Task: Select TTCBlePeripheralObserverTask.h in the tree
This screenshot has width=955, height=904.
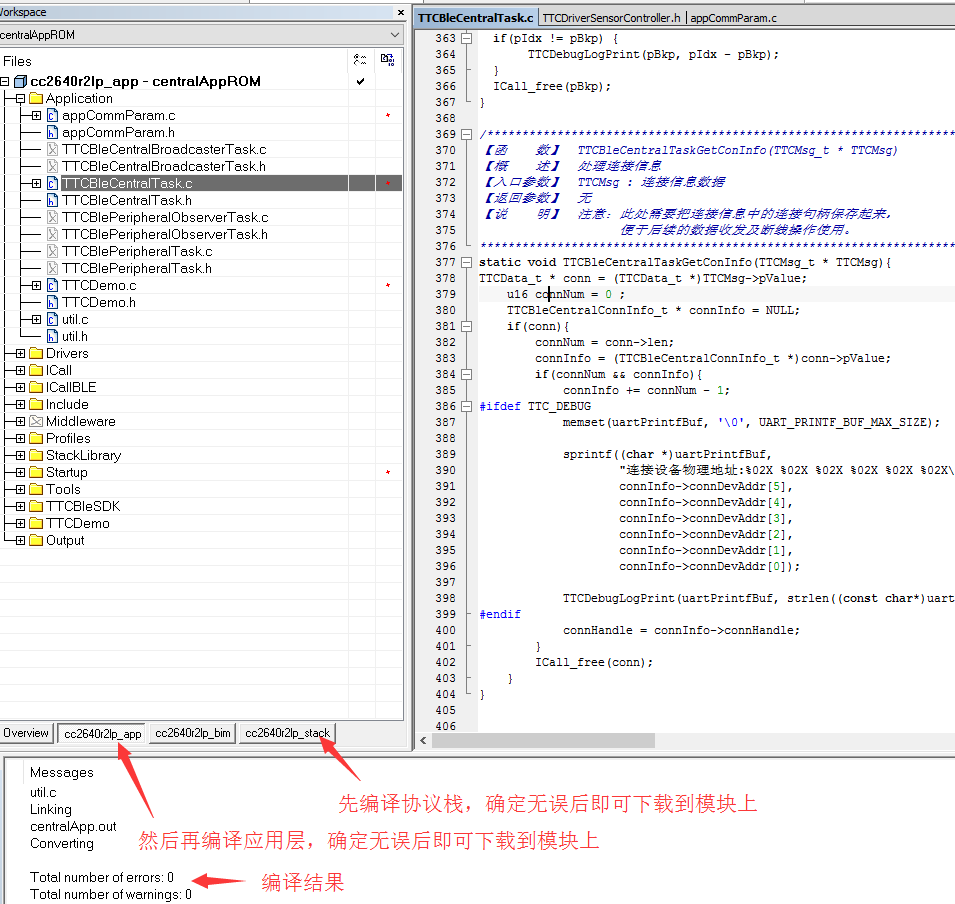Action: point(165,235)
